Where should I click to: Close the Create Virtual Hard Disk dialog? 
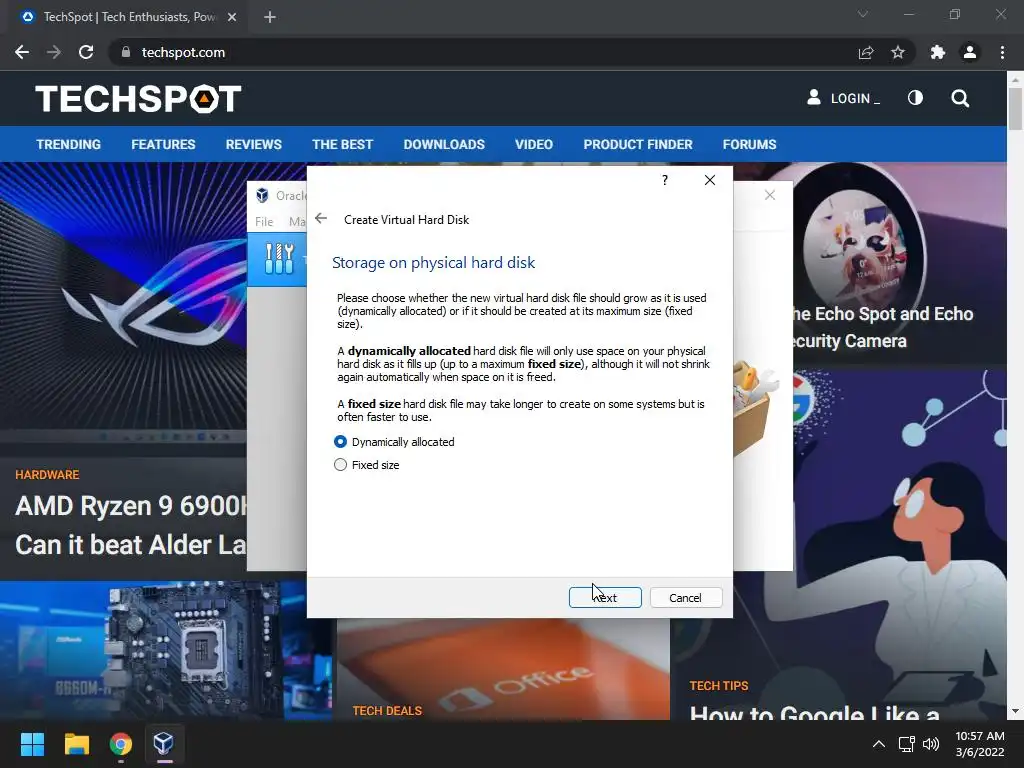(x=710, y=180)
